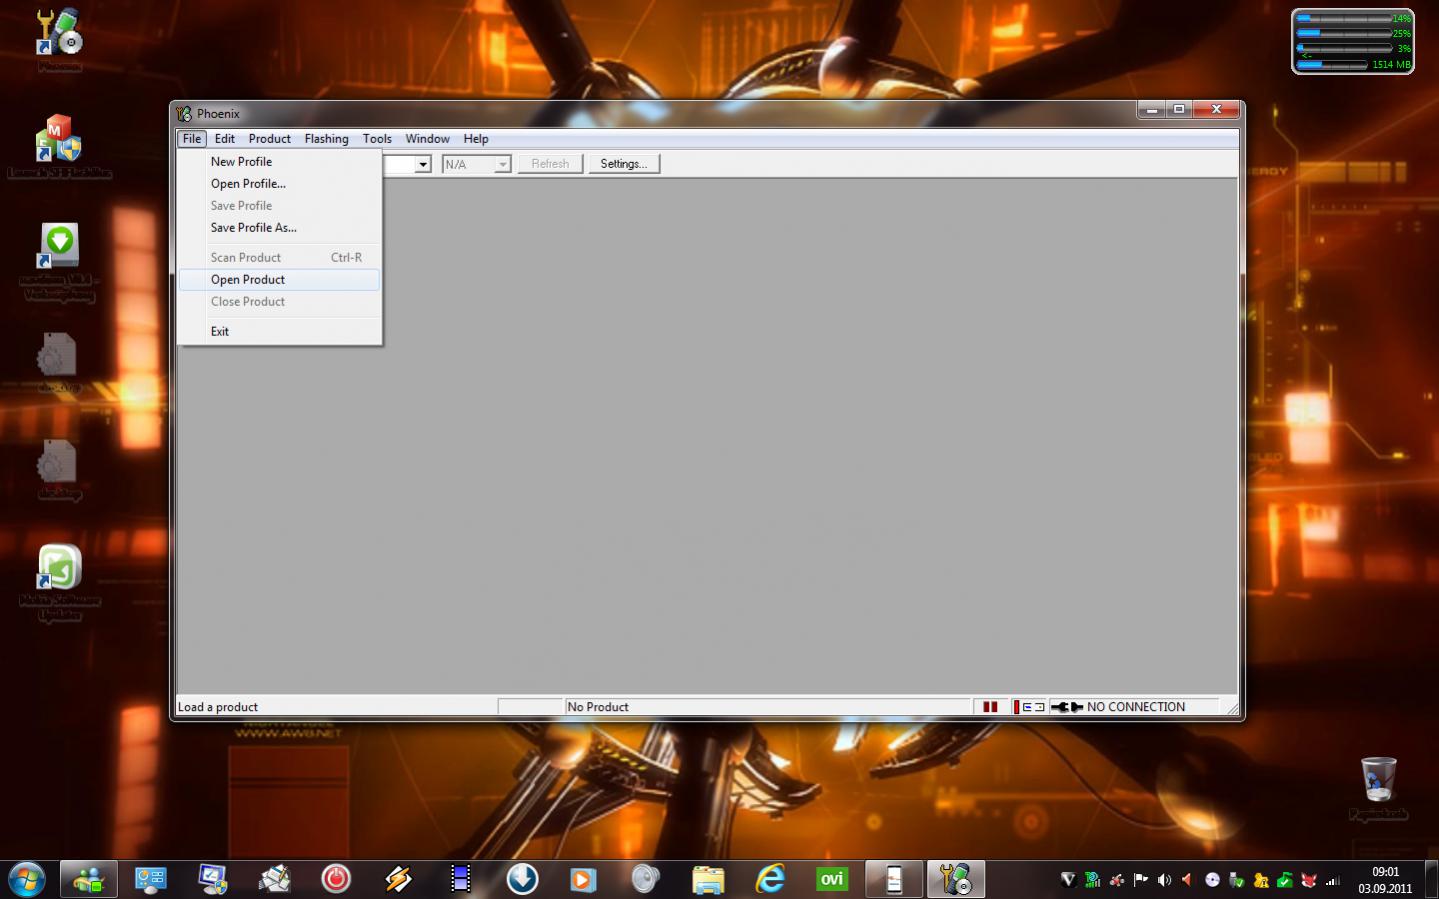
Task: Open the monitor shield app in taskbar
Action: click(x=212, y=879)
